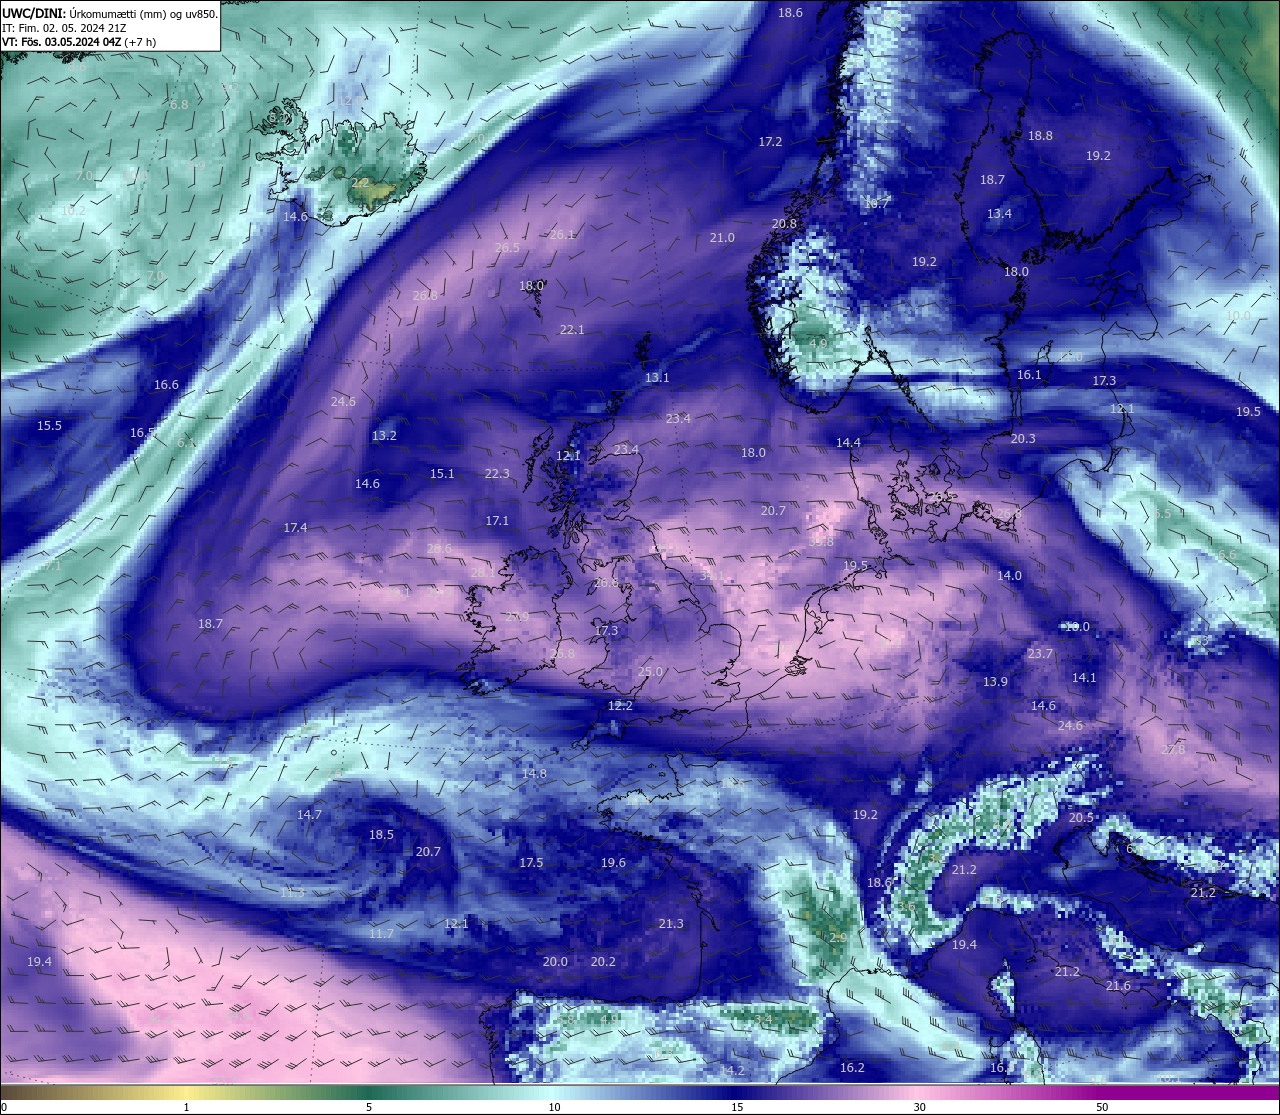The width and height of the screenshot is (1280, 1115).
Task: Click the map value '22.3'
Action: 497,473
